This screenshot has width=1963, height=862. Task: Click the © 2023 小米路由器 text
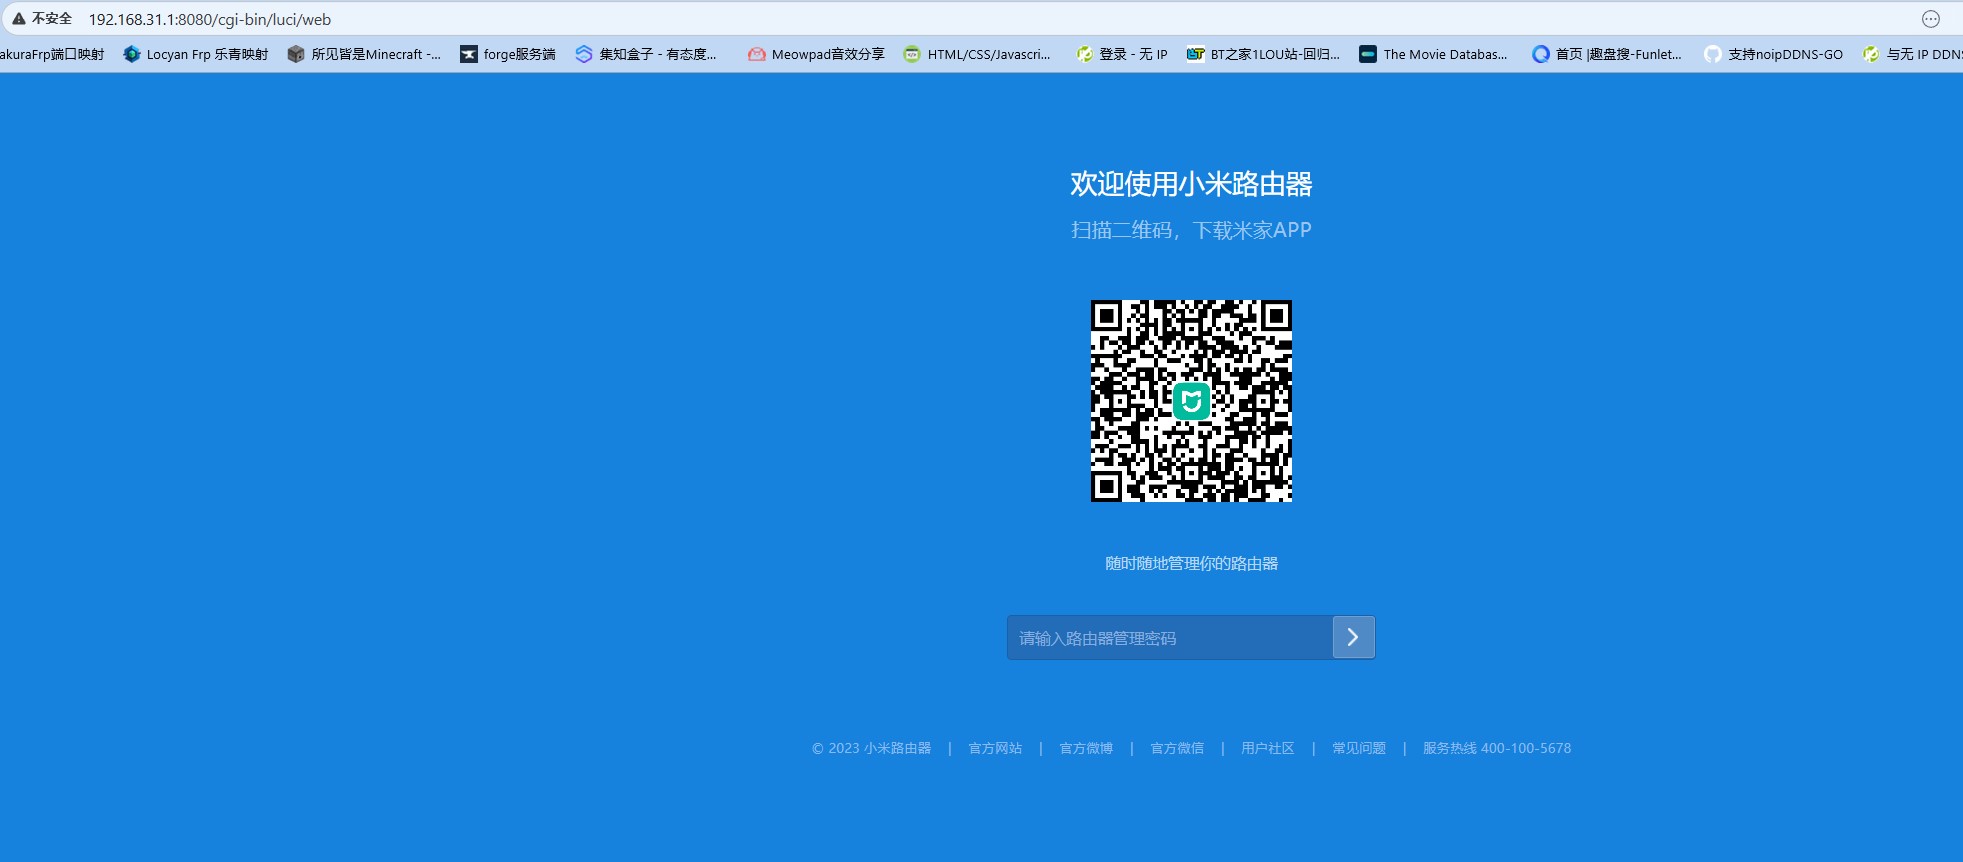(x=871, y=748)
